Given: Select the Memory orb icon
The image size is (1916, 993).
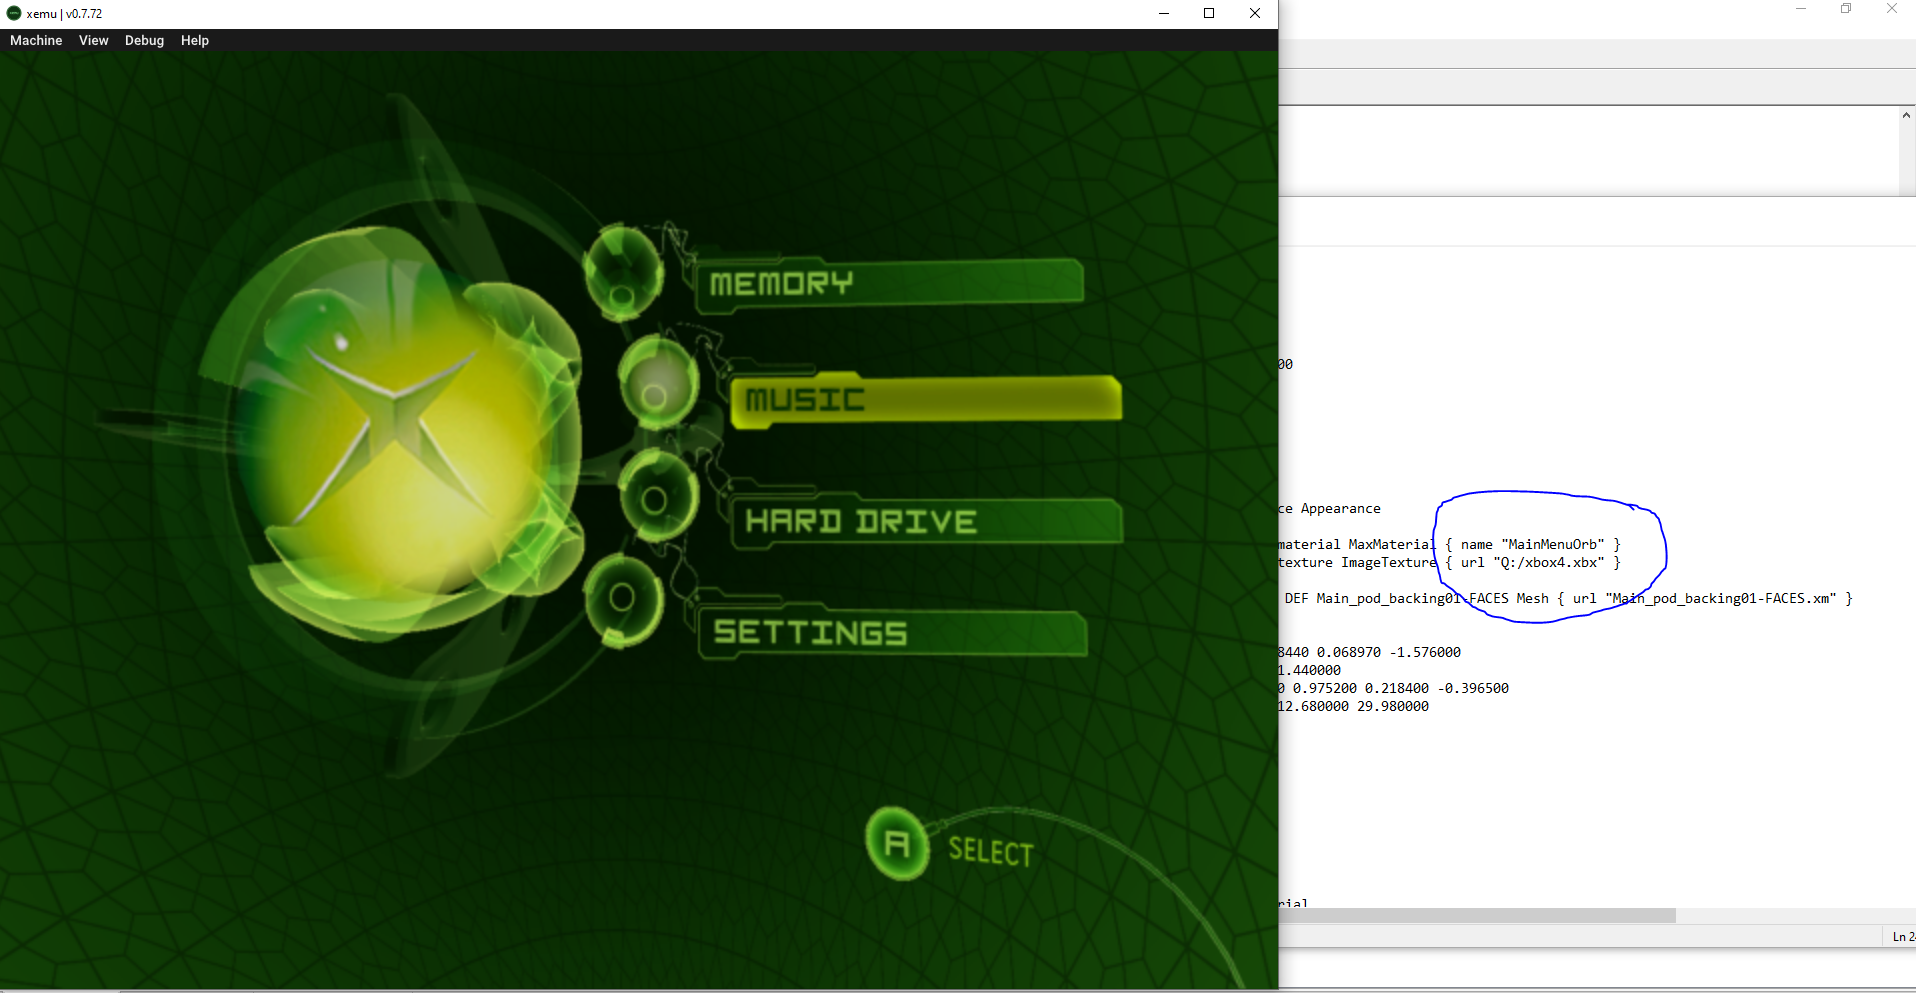Looking at the screenshot, I should (x=620, y=270).
